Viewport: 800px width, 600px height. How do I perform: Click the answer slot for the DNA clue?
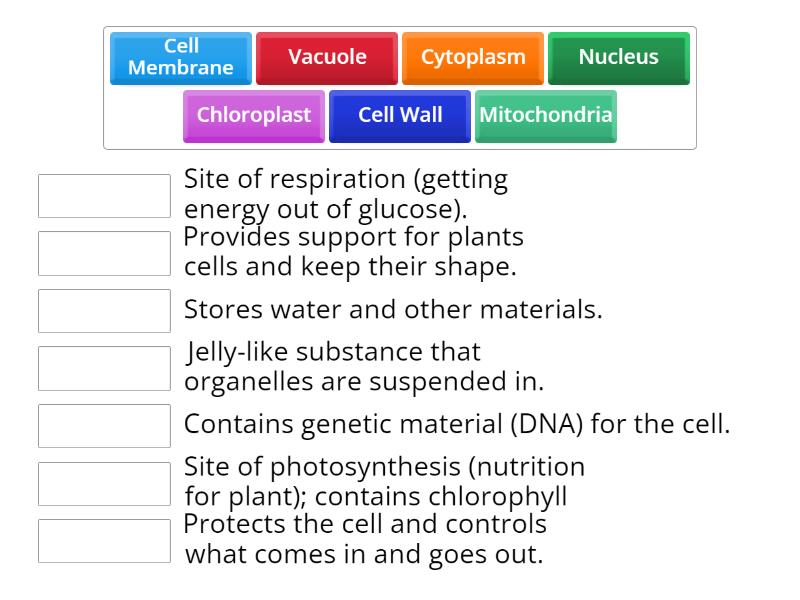coord(104,425)
